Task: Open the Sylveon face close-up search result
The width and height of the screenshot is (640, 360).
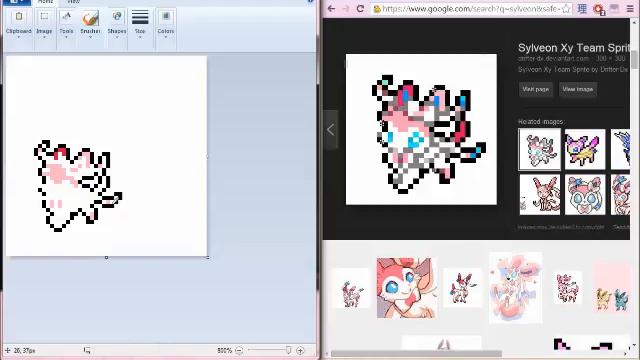Action: click(x=407, y=288)
